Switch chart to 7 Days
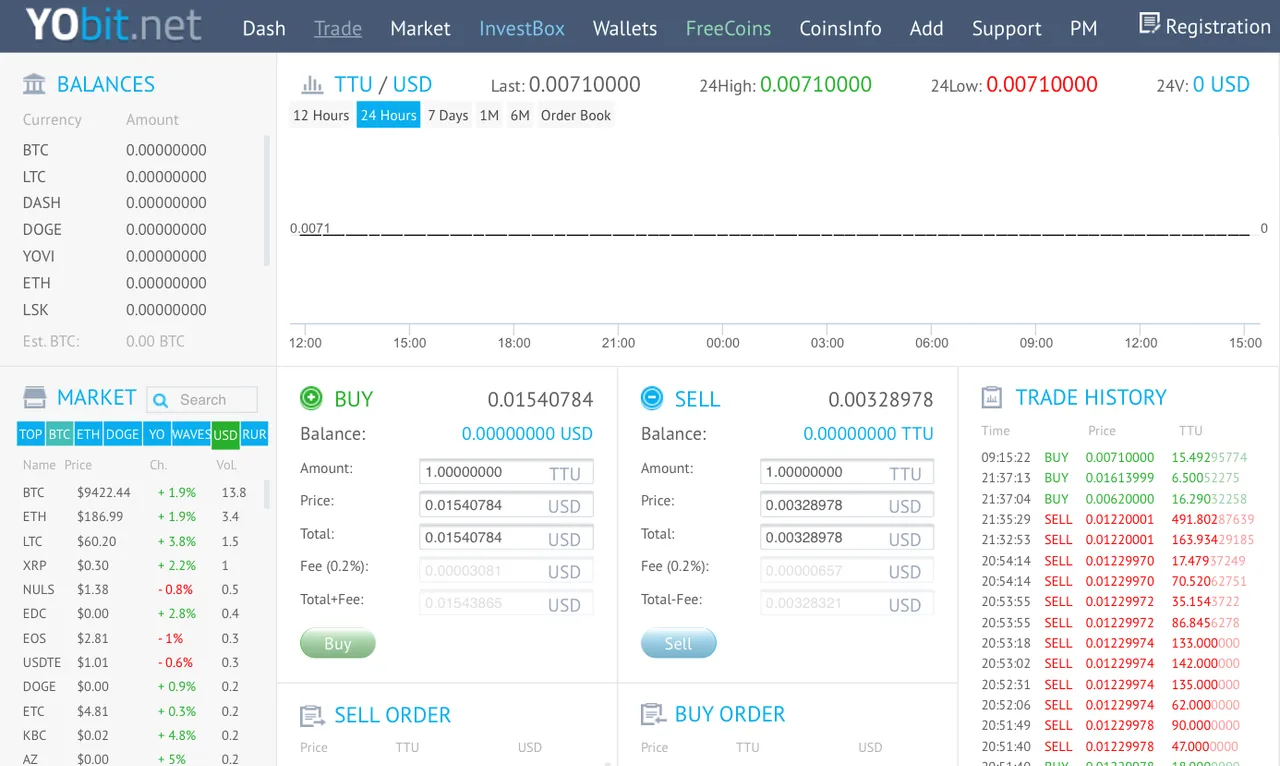The height and width of the screenshot is (766, 1280). point(447,115)
